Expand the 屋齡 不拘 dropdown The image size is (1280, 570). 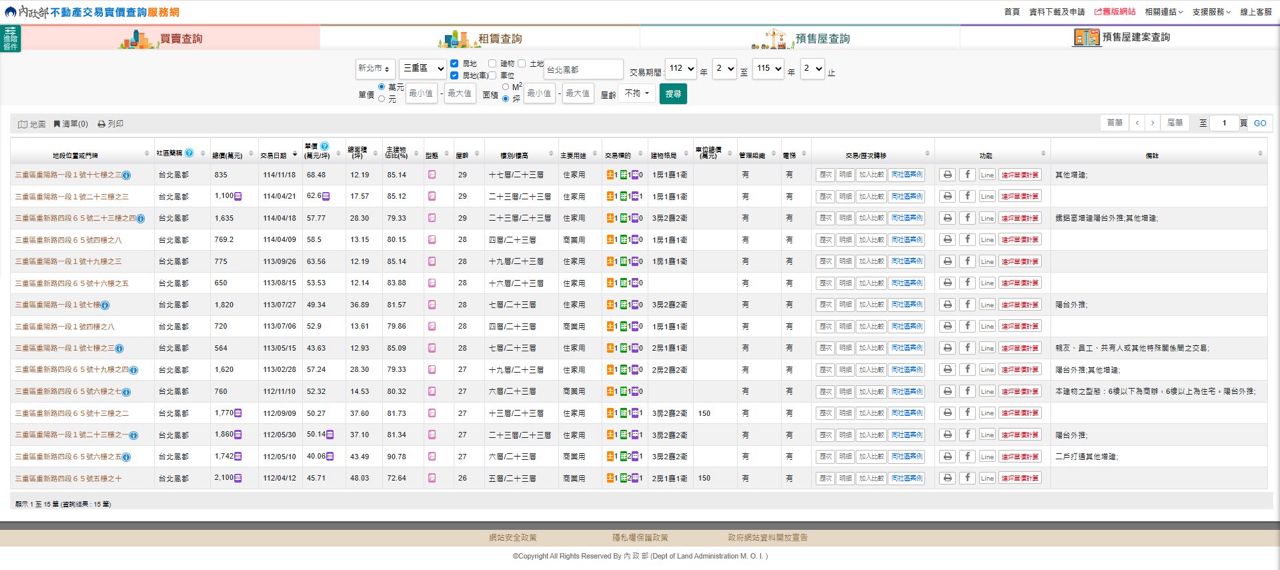(x=636, y=93)
